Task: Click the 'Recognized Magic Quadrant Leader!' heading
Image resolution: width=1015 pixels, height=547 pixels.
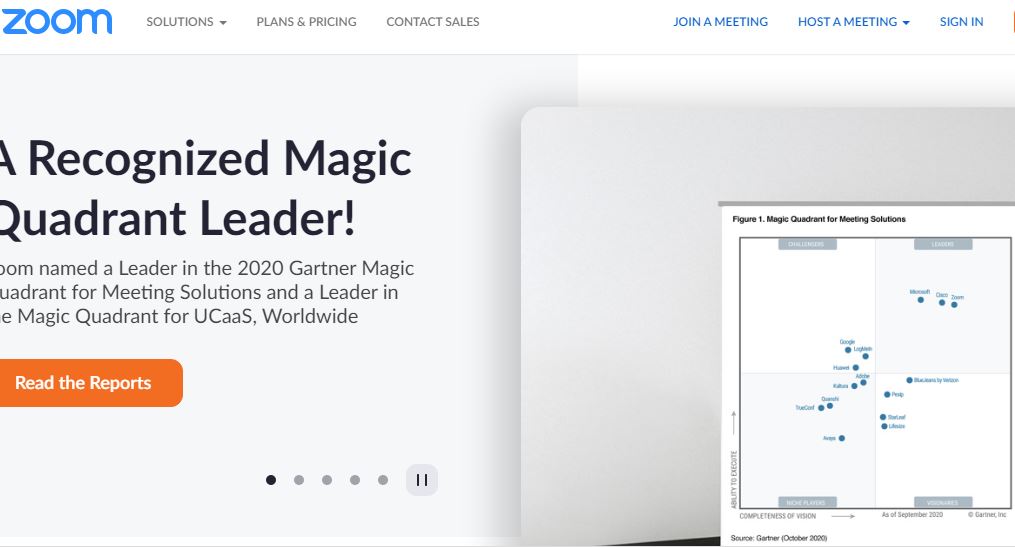Action: (x=206, y=188)
